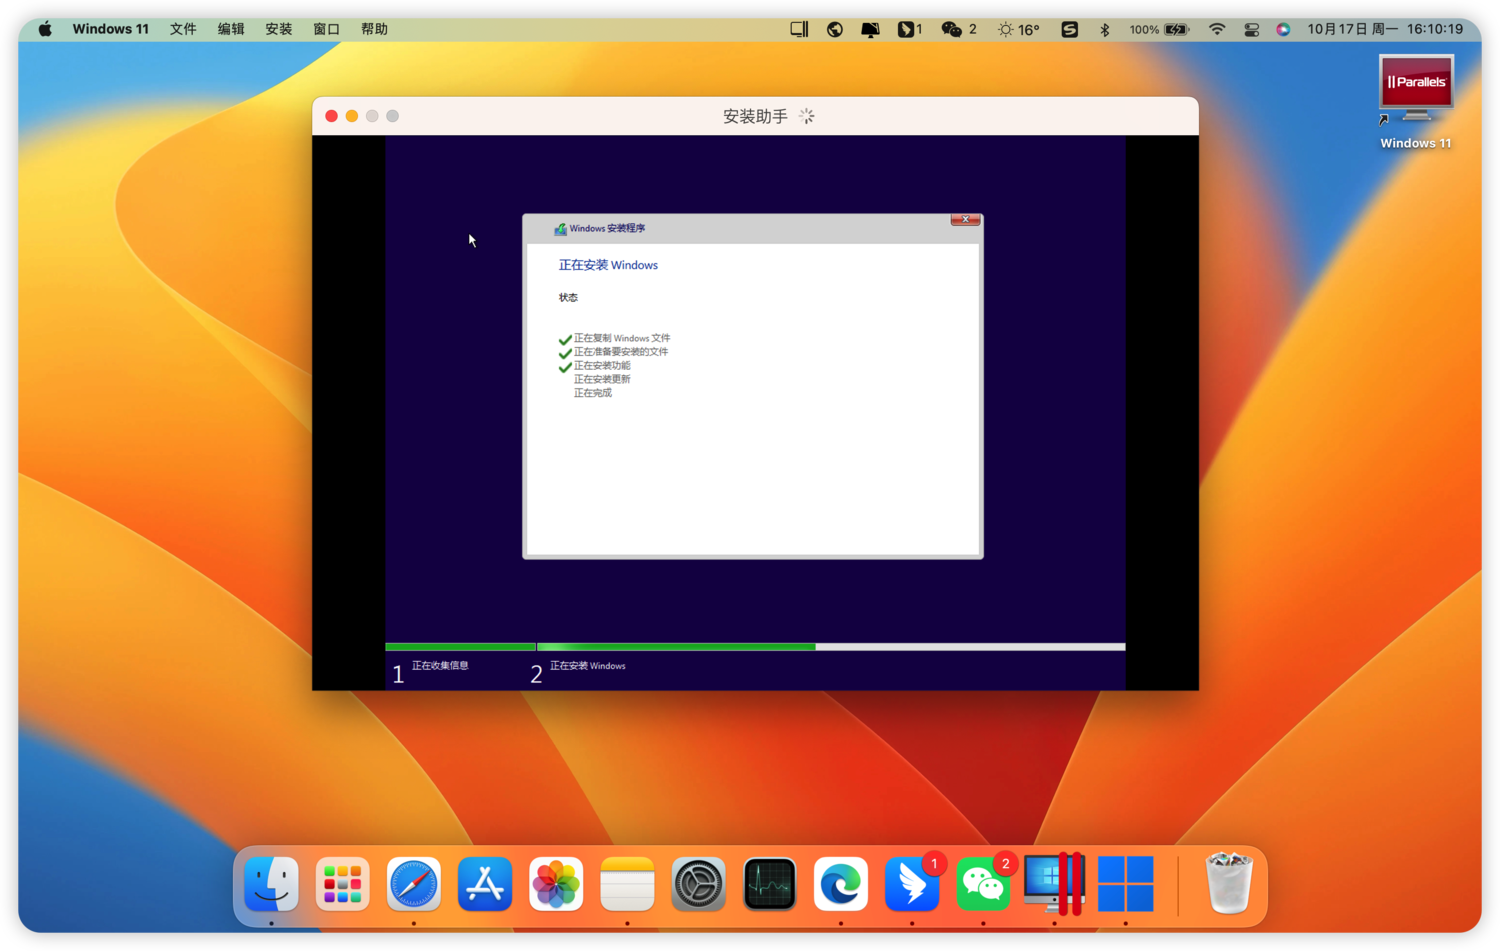Open the 窗口 menu

(327, 29)
